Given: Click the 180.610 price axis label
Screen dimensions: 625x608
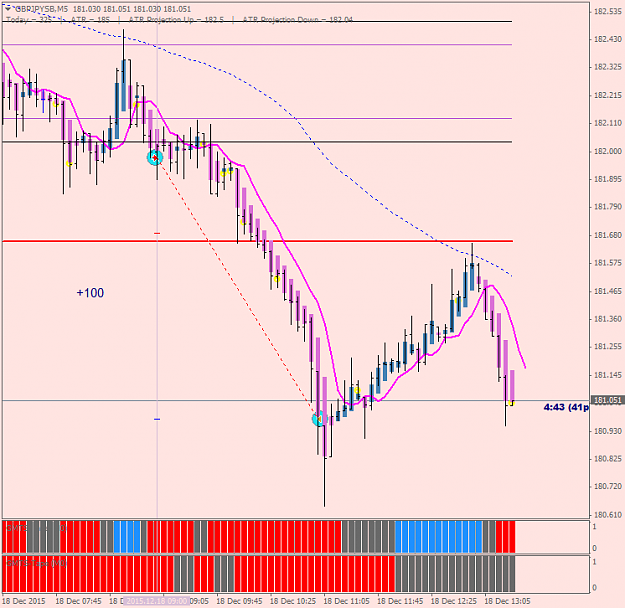Looking at the screenshot, I should click(608, 515).
